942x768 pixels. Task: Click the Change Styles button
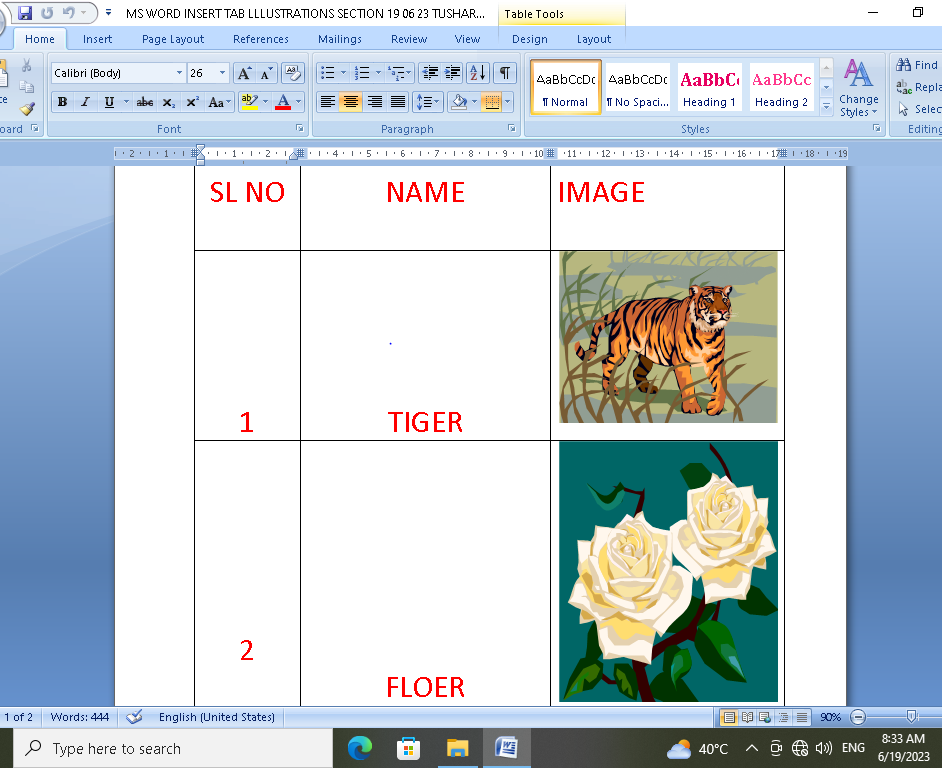pyautogui.click(x=858, y=88)
